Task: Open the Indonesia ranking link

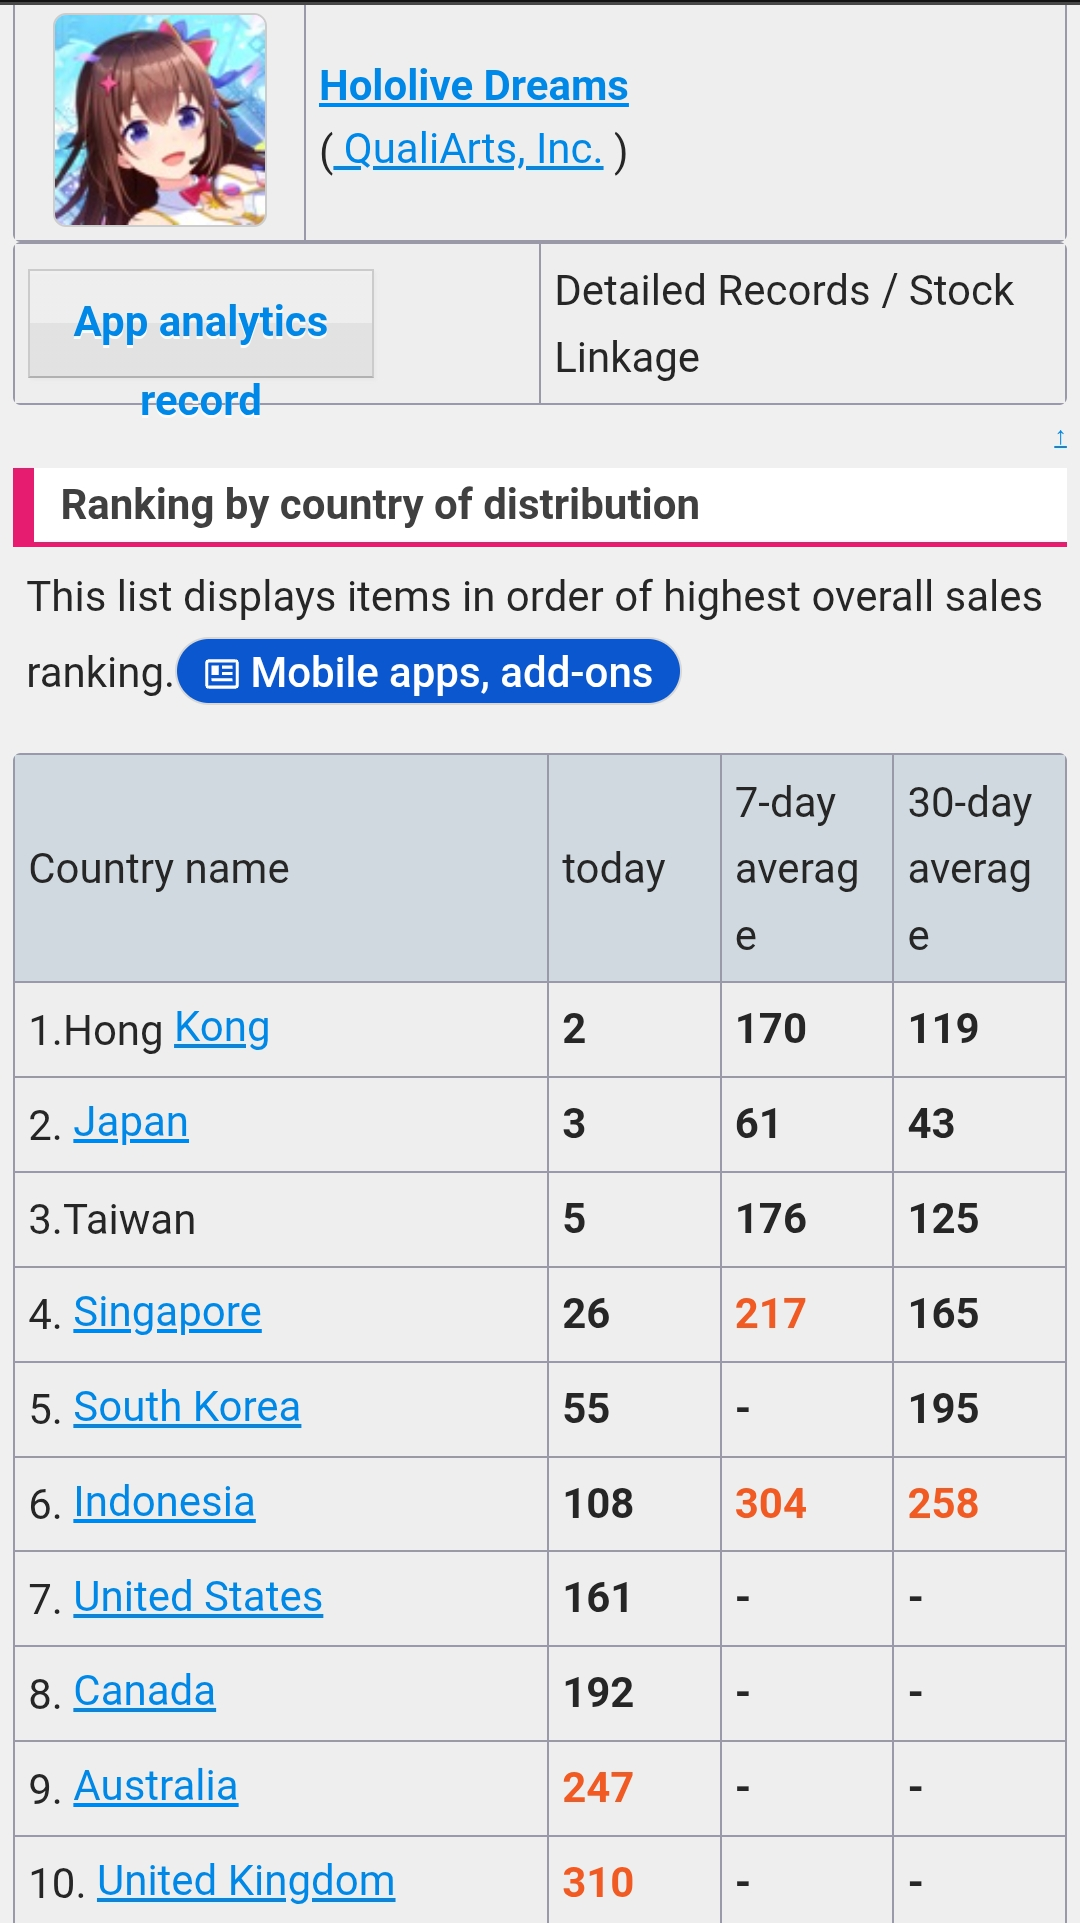Action: pos(165,1503)
